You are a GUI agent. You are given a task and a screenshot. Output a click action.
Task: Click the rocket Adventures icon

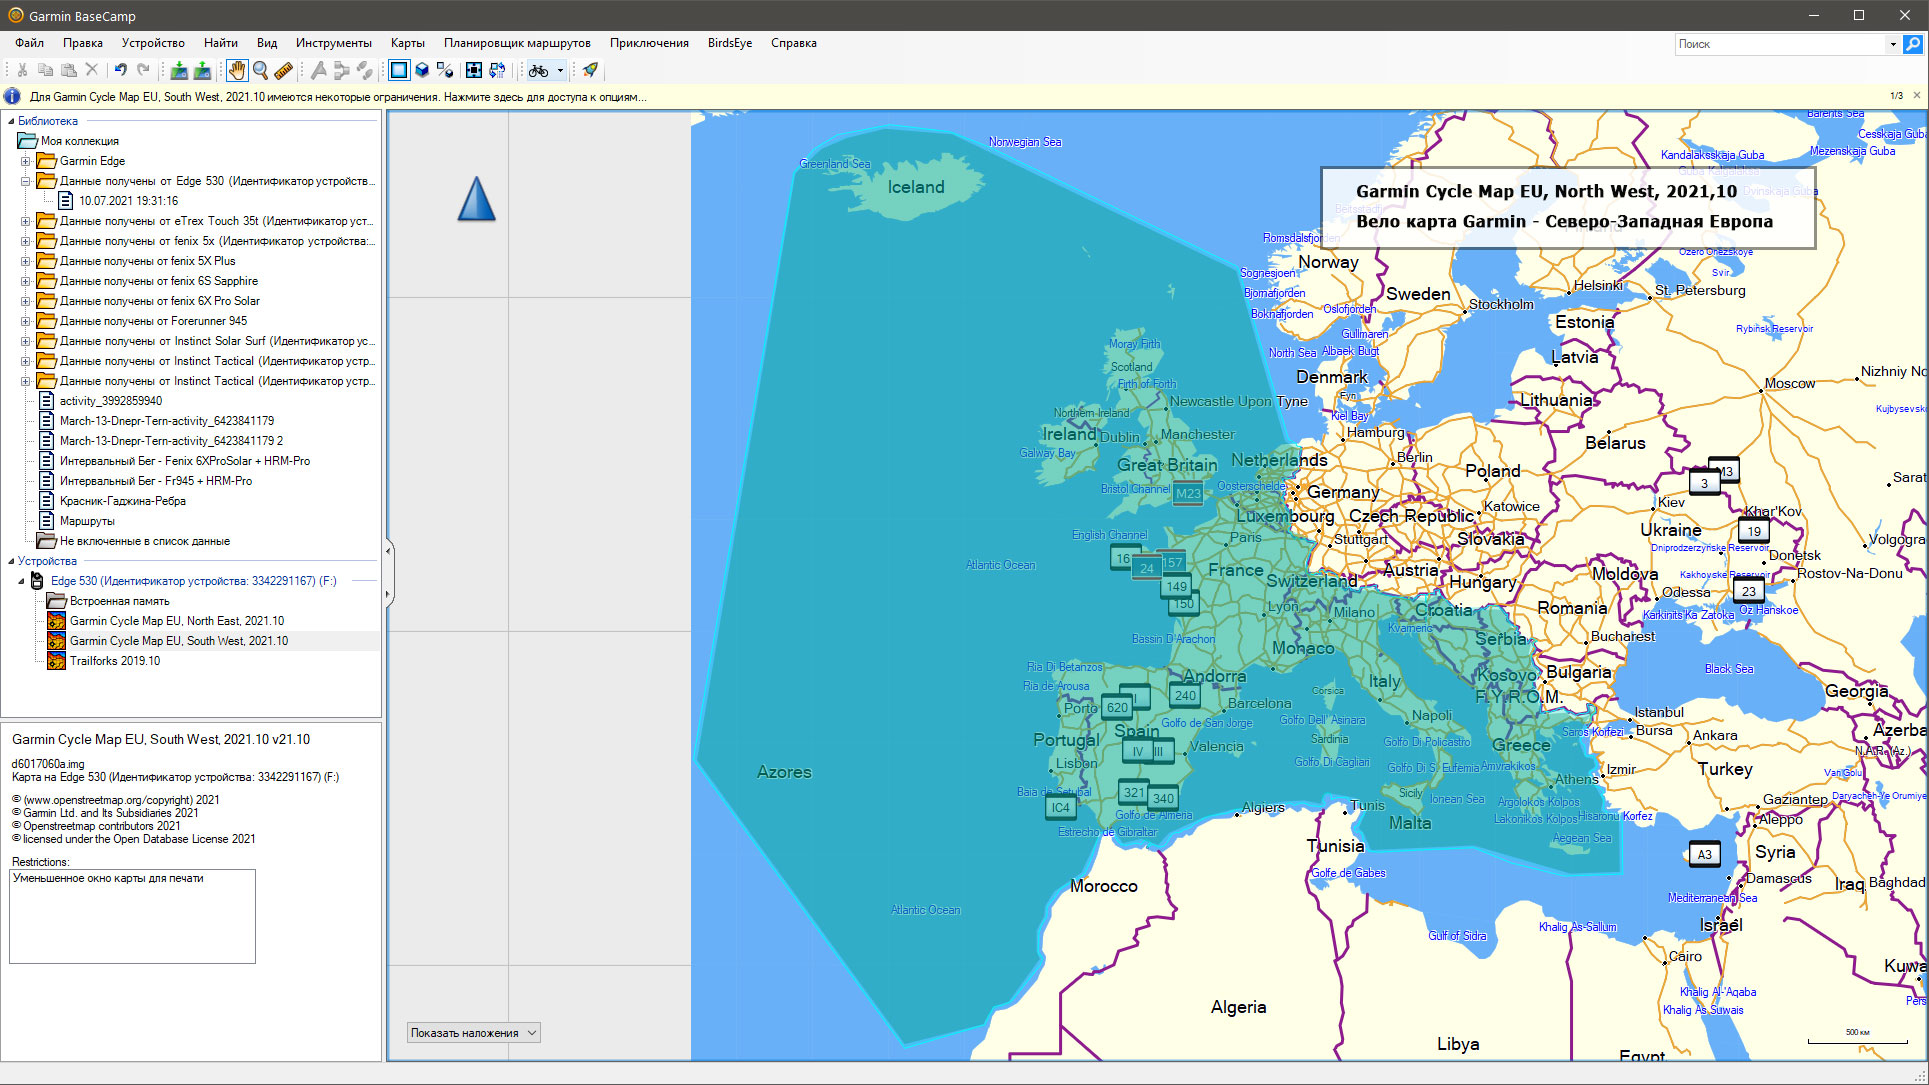click(590, 70)
